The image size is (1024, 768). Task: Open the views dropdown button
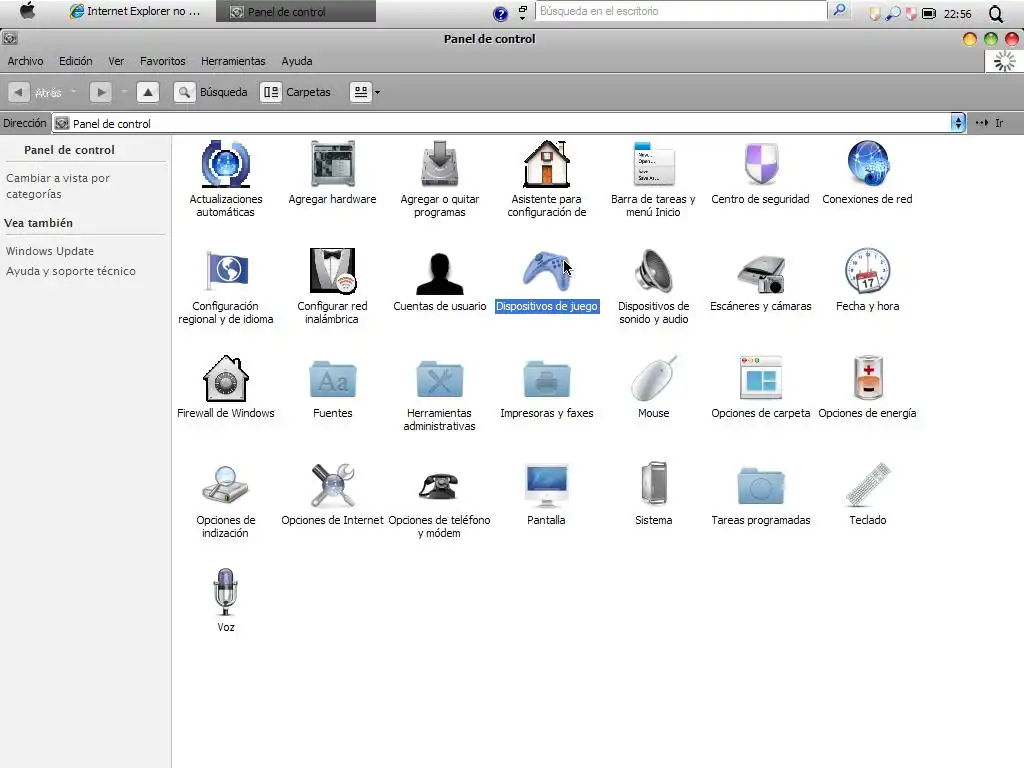click(x=365, y=92)
